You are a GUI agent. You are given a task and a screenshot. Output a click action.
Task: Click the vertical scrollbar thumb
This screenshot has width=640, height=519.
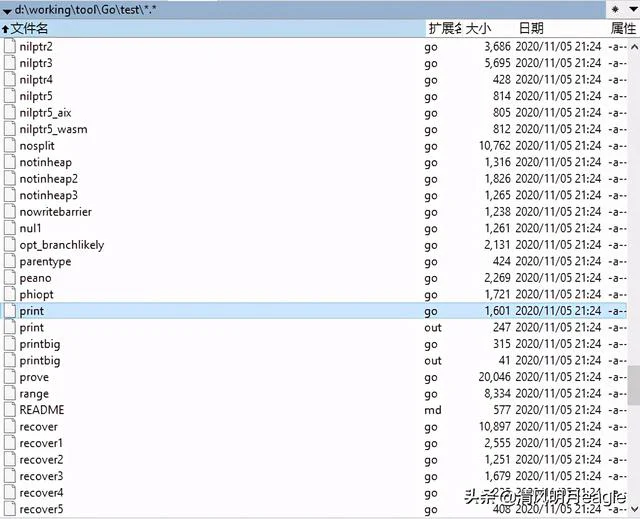634,385
